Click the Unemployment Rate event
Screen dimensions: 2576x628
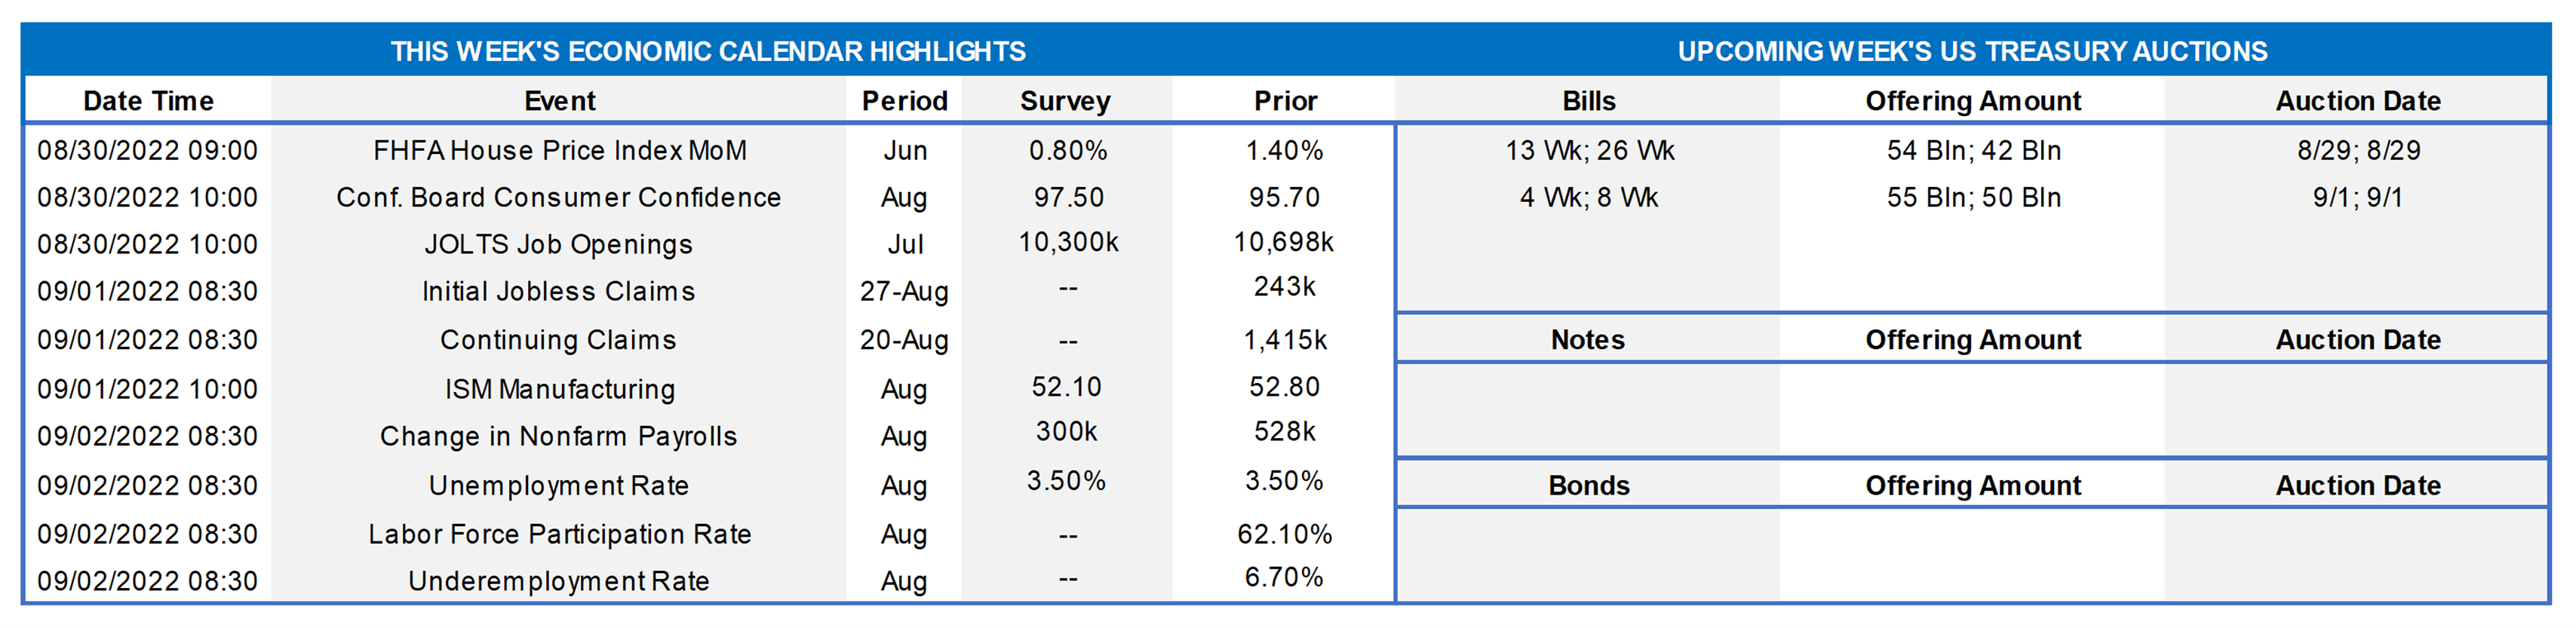[x=558, y=486]
